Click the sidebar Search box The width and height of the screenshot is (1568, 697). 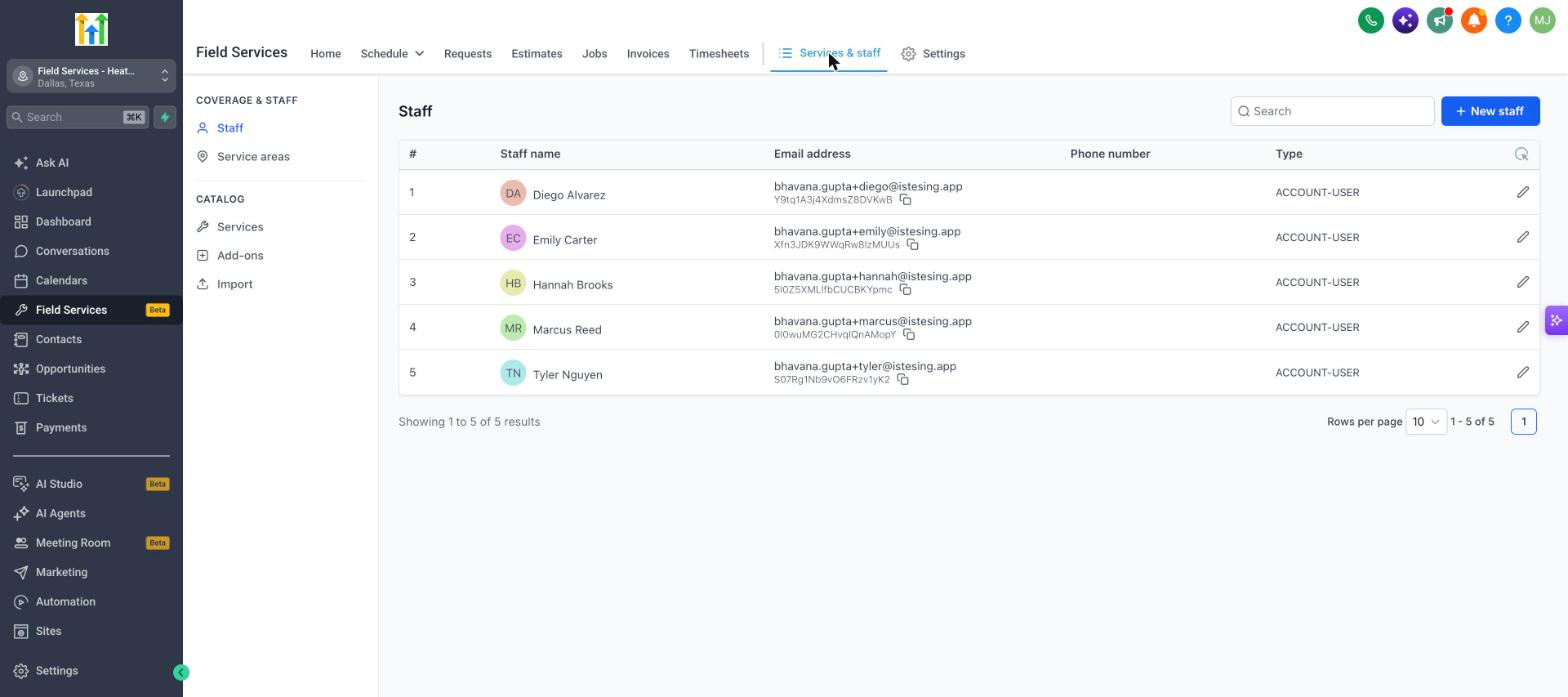click(x=78, y=117)
